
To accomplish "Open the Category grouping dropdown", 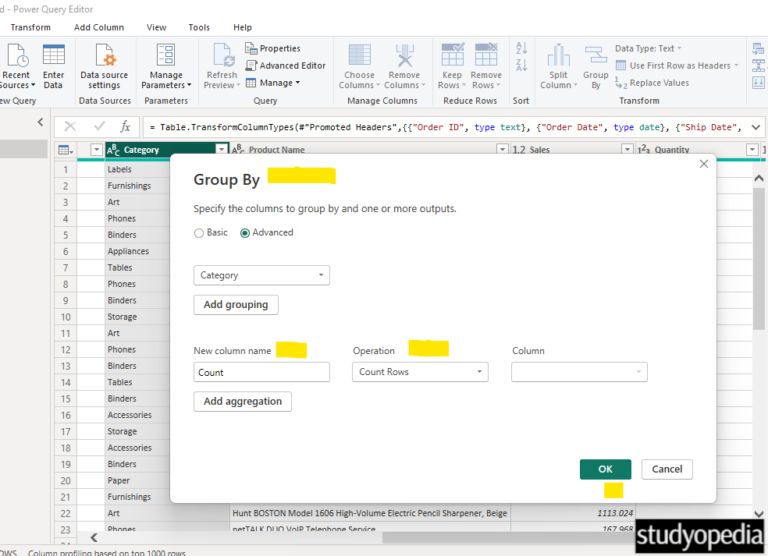I will (x=262, y=275).
